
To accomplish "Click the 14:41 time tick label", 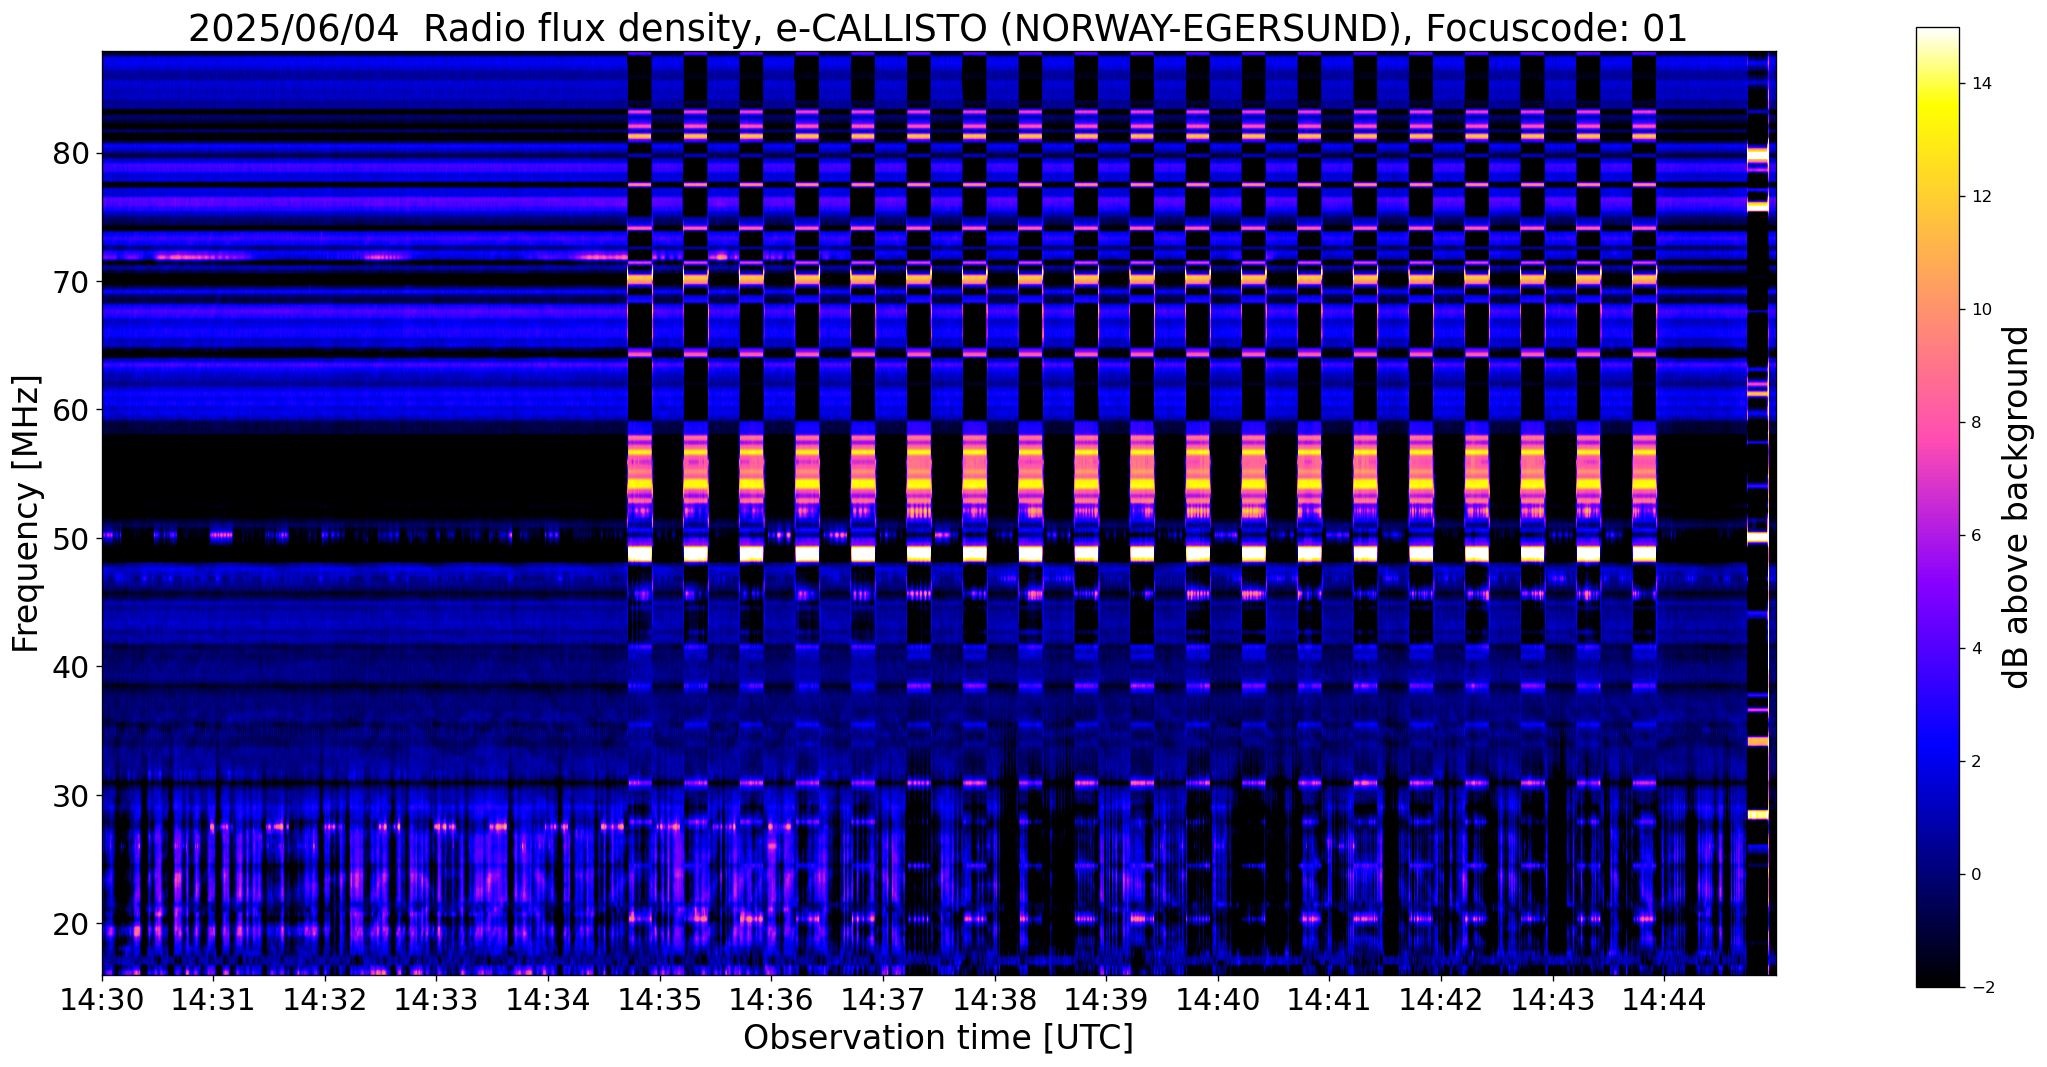I will pos(1329,1000).
